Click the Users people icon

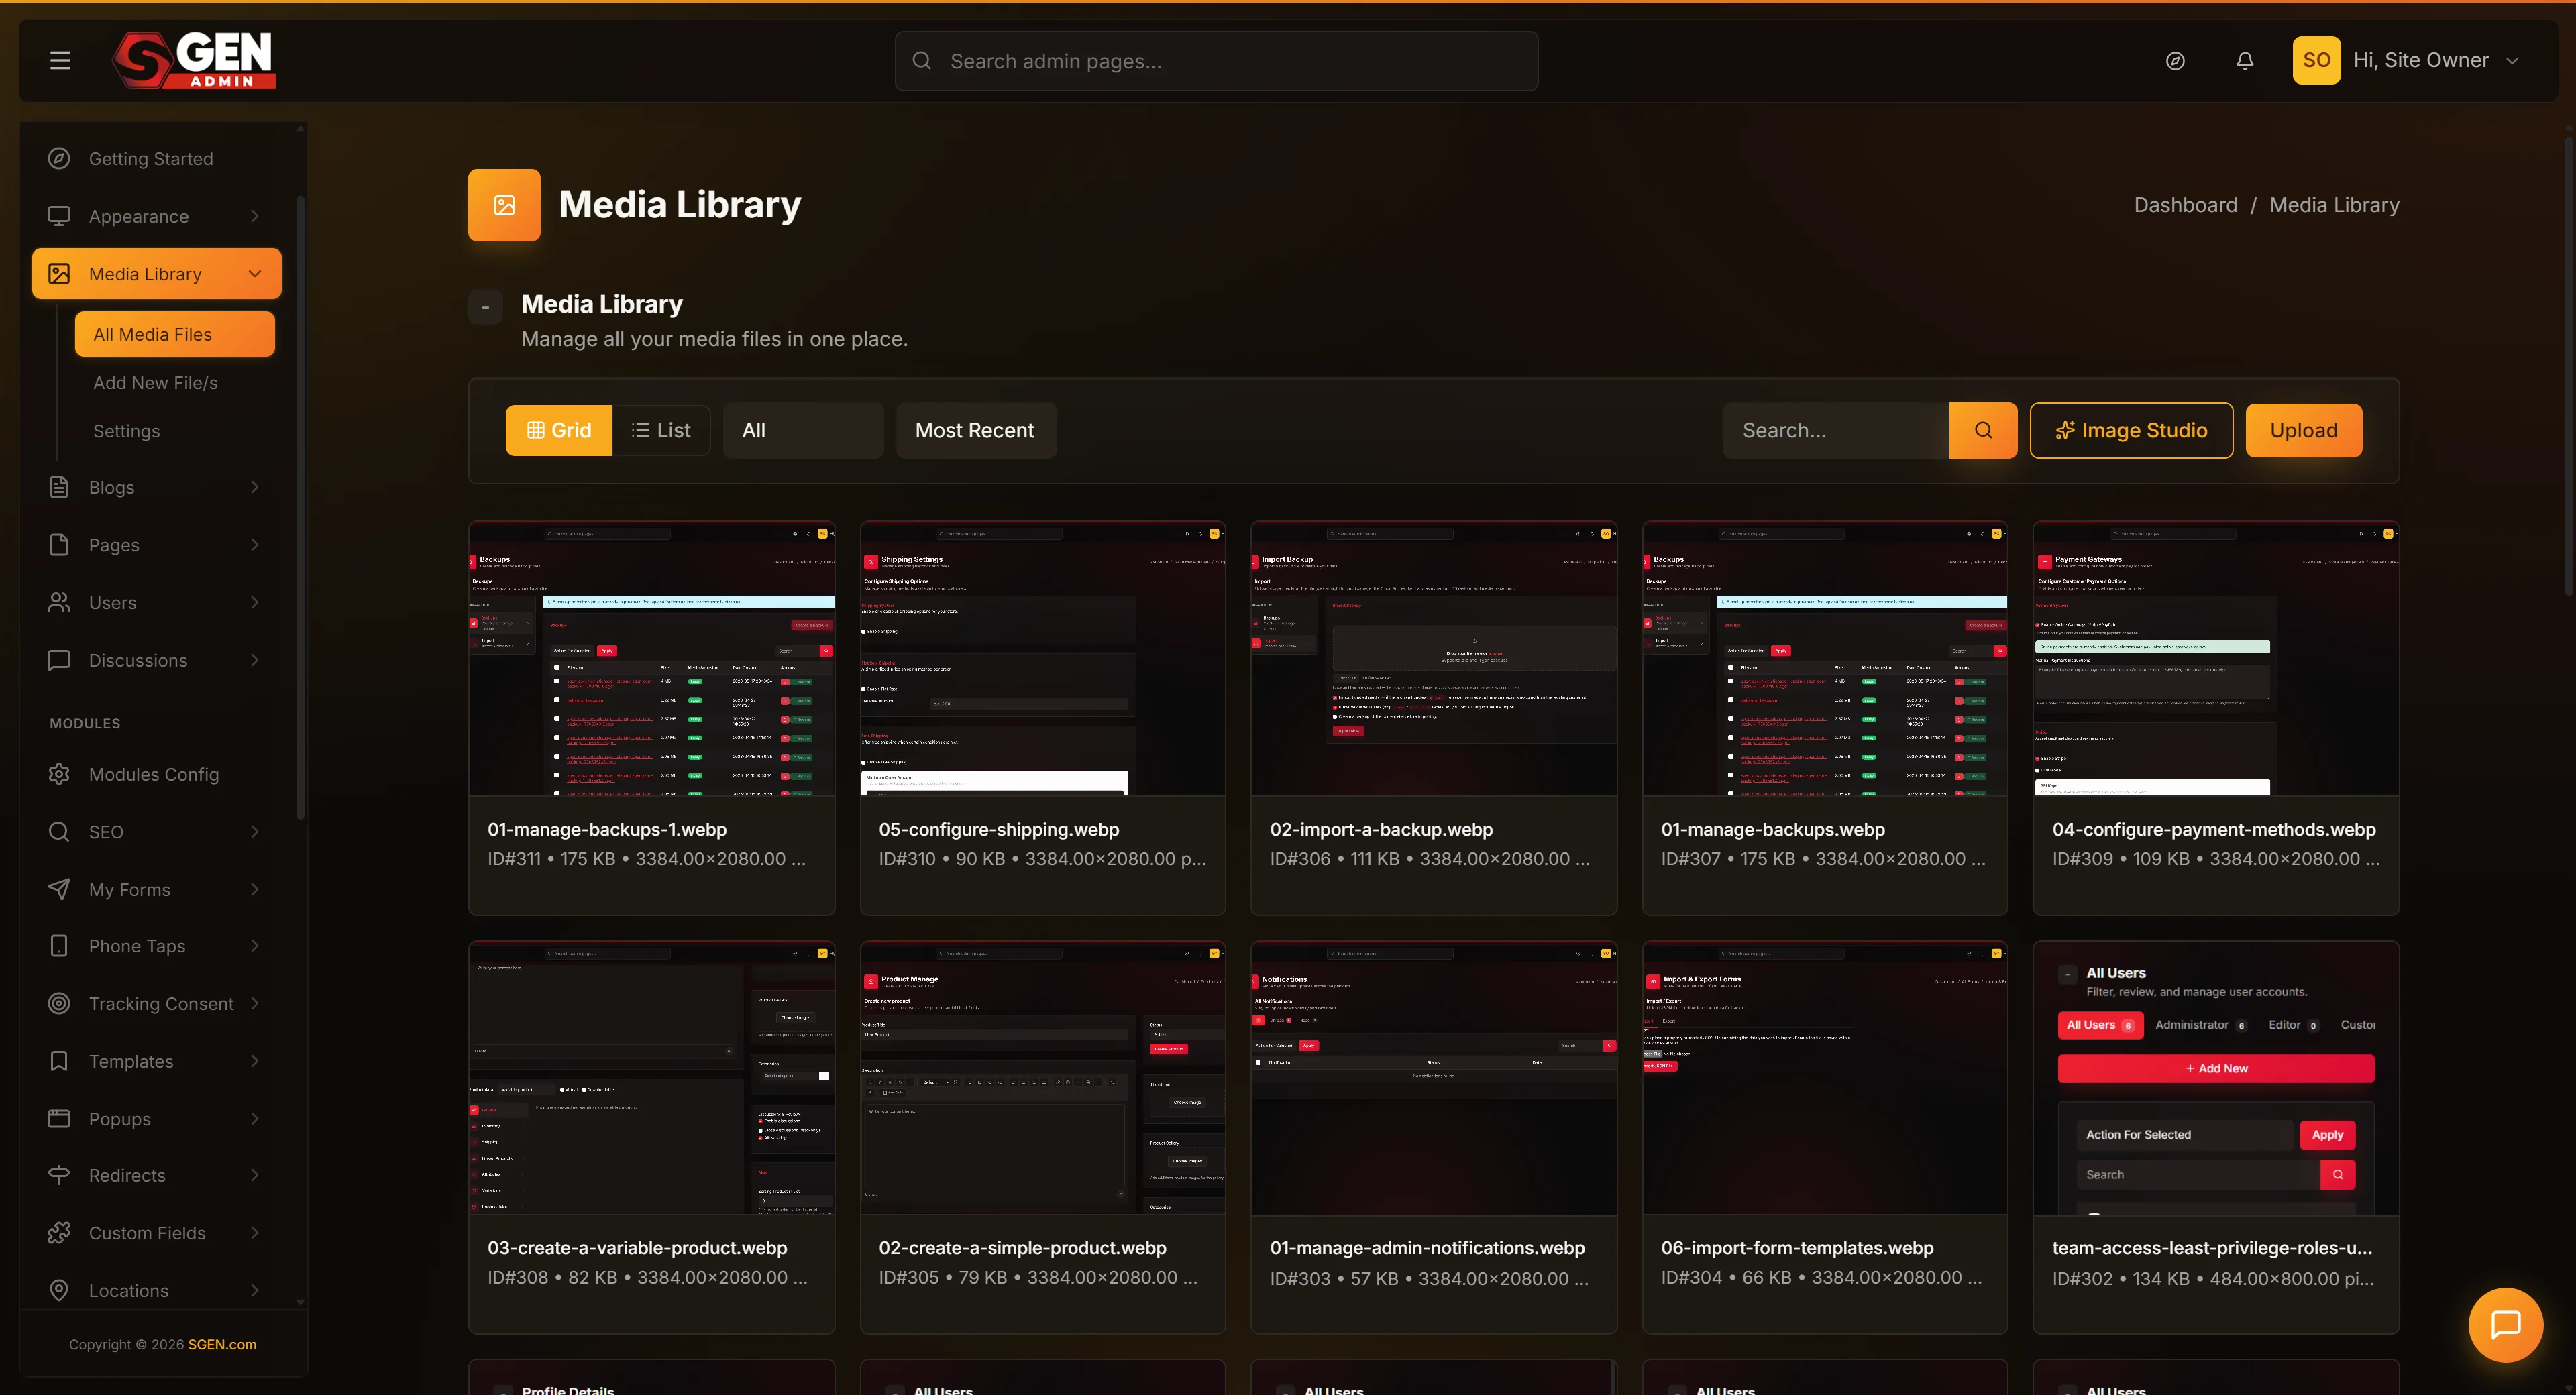click(x=59, y=602)
